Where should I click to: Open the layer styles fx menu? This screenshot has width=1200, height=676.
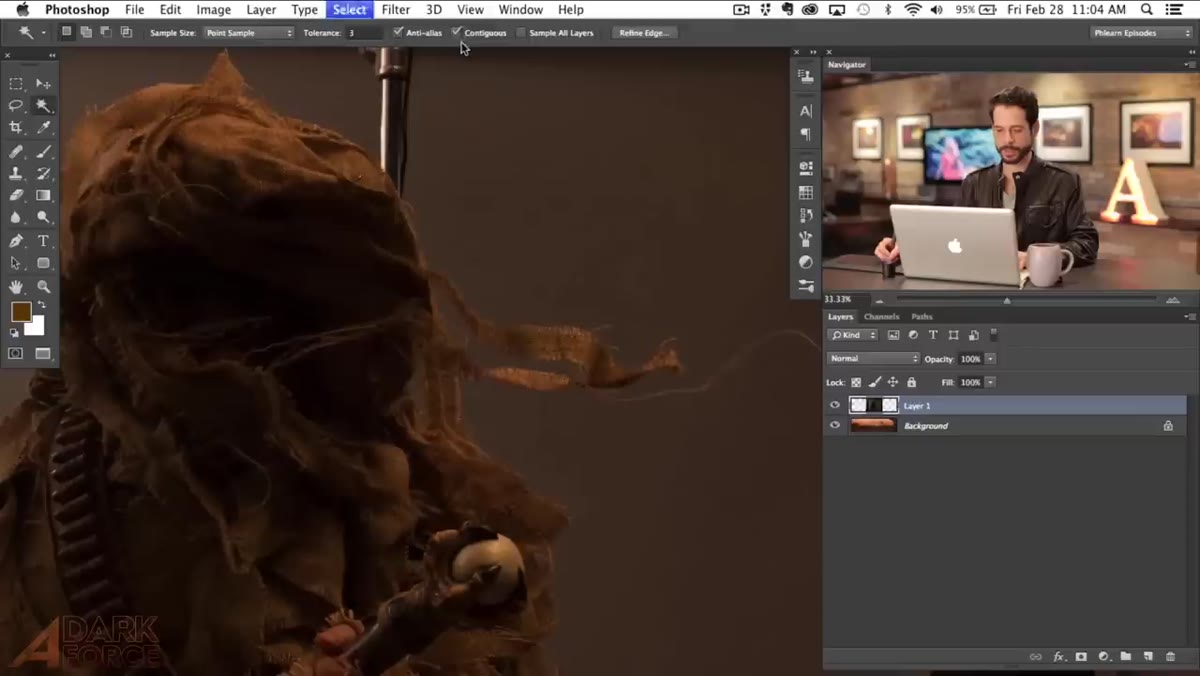(1059, 657)
